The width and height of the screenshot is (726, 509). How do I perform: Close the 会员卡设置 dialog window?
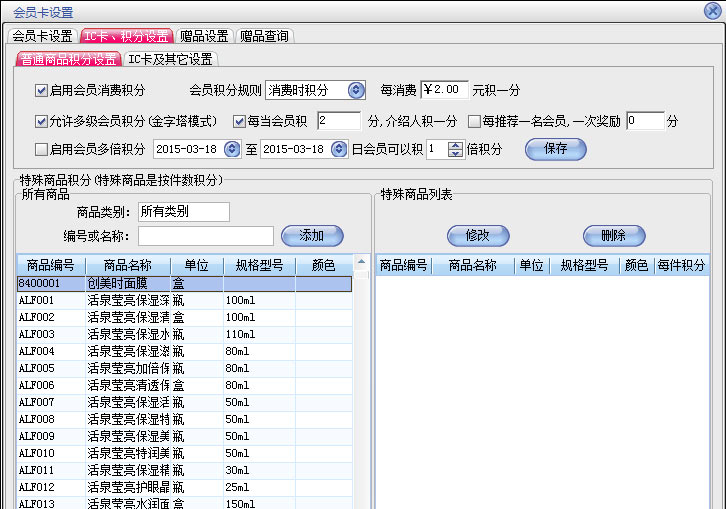711,11
